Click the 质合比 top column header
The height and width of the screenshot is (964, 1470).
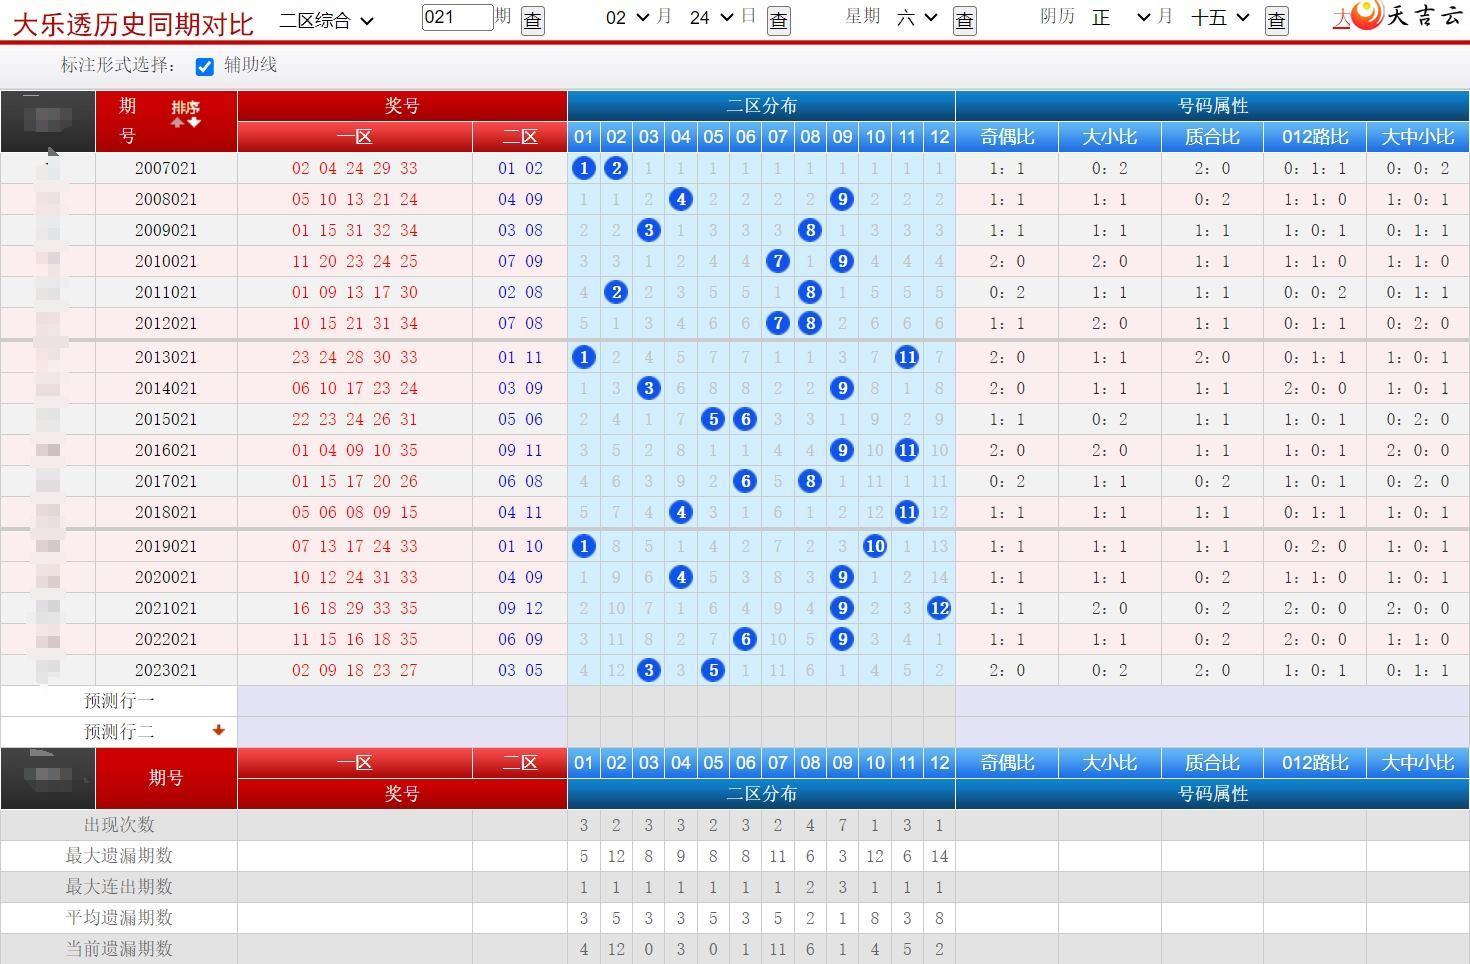[x=1212, y=137]
